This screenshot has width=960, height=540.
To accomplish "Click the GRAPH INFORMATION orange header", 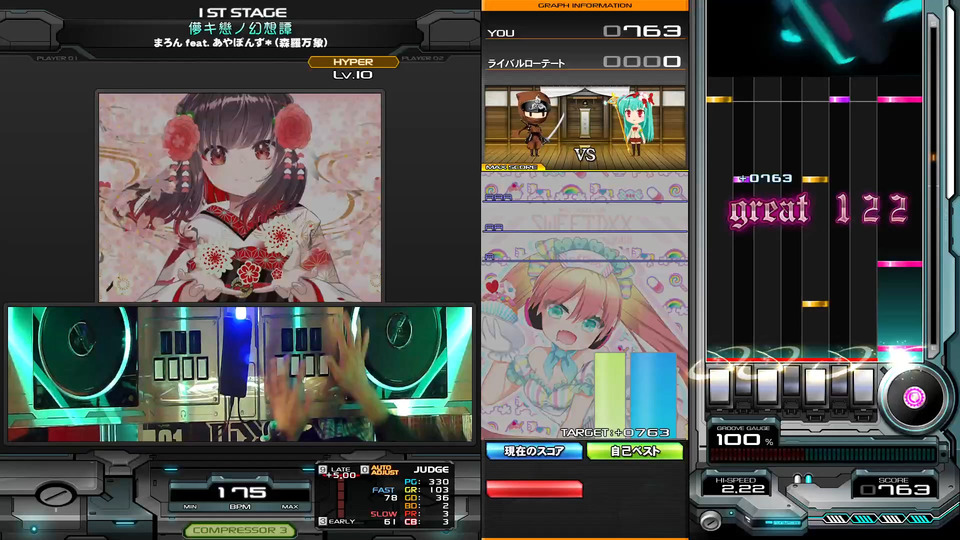I will (x=585, y=6).
